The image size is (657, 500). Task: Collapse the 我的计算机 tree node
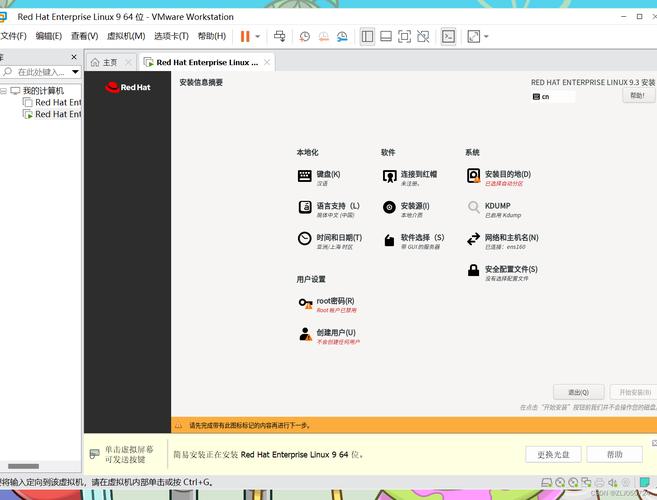(3, 91)
